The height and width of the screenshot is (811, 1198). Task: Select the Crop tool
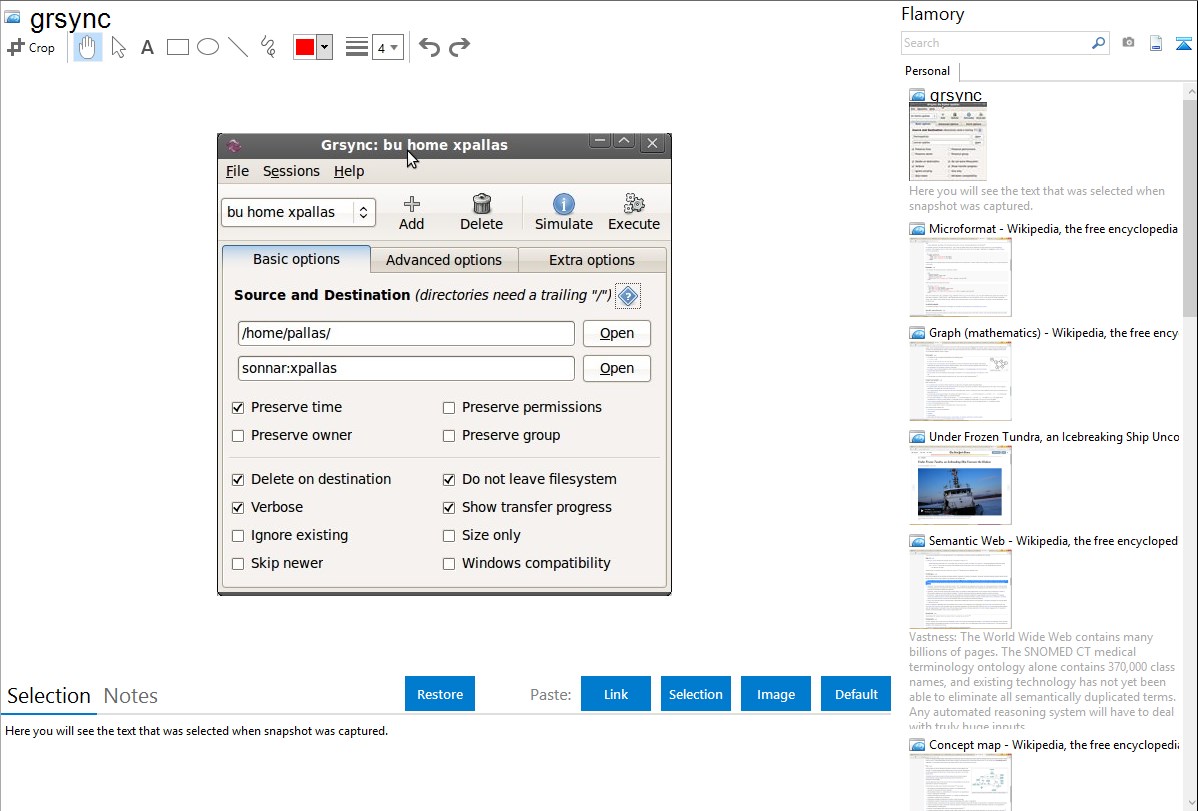pos(31,47)
